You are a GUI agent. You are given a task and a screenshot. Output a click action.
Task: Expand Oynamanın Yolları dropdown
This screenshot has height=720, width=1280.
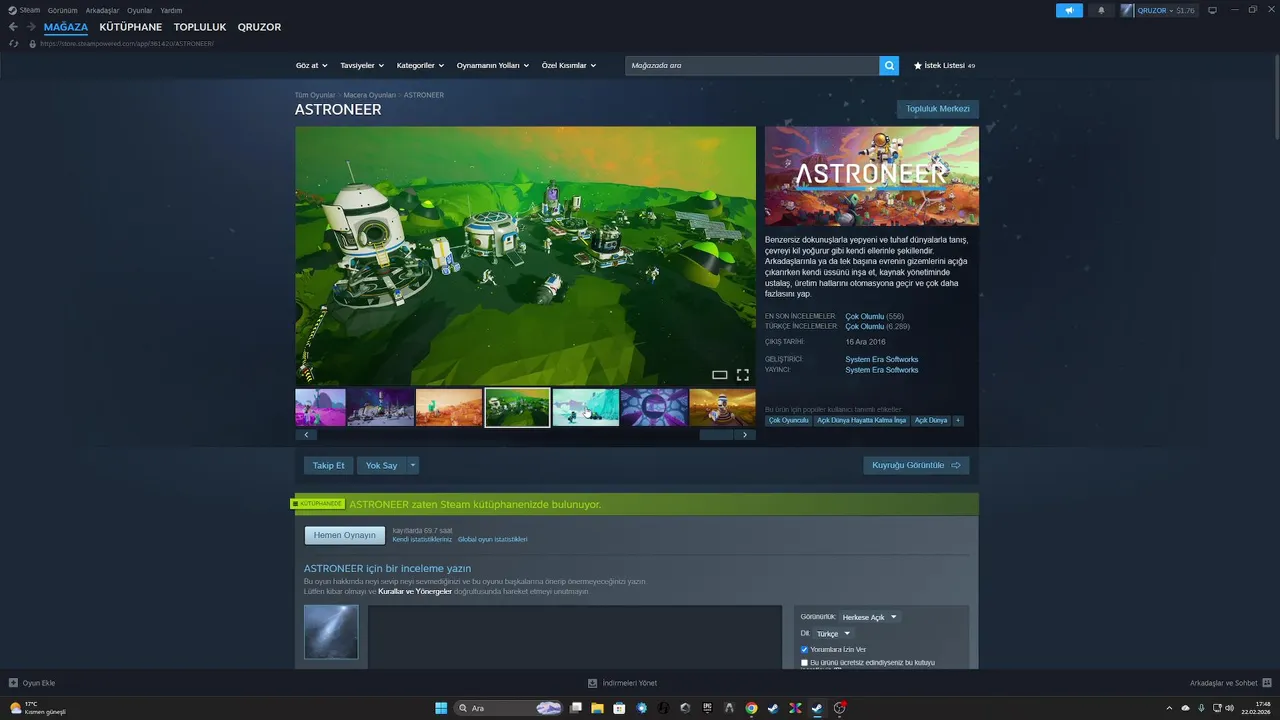pyautogui.click(x=493, y=65)
